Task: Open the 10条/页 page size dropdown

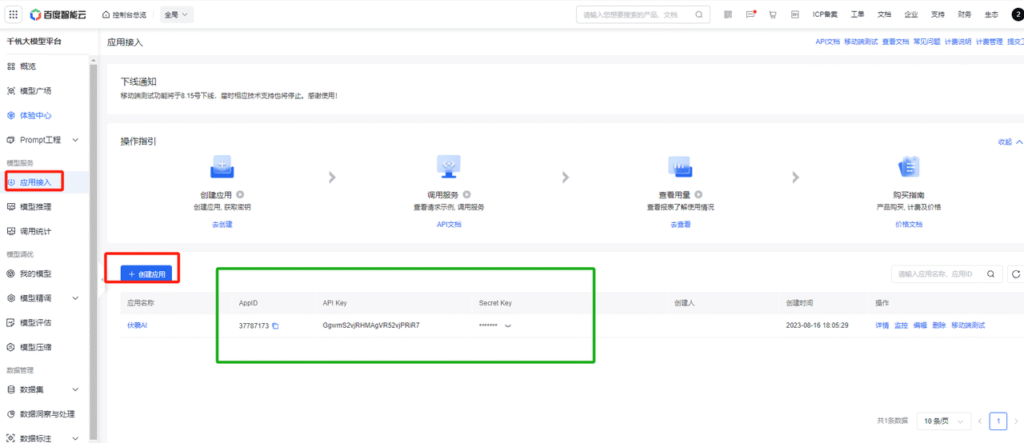Action: pyautogui.click(x=944, y=421)
